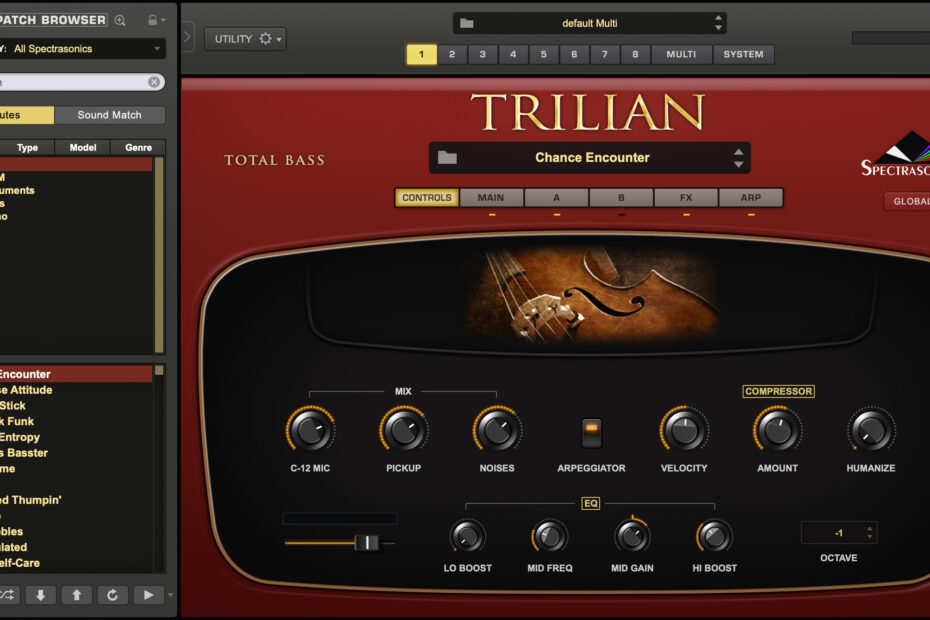Click the Utility gear icon
Image resolution: width=930 pixels, height=620 pixels.
tap(265, 39)
